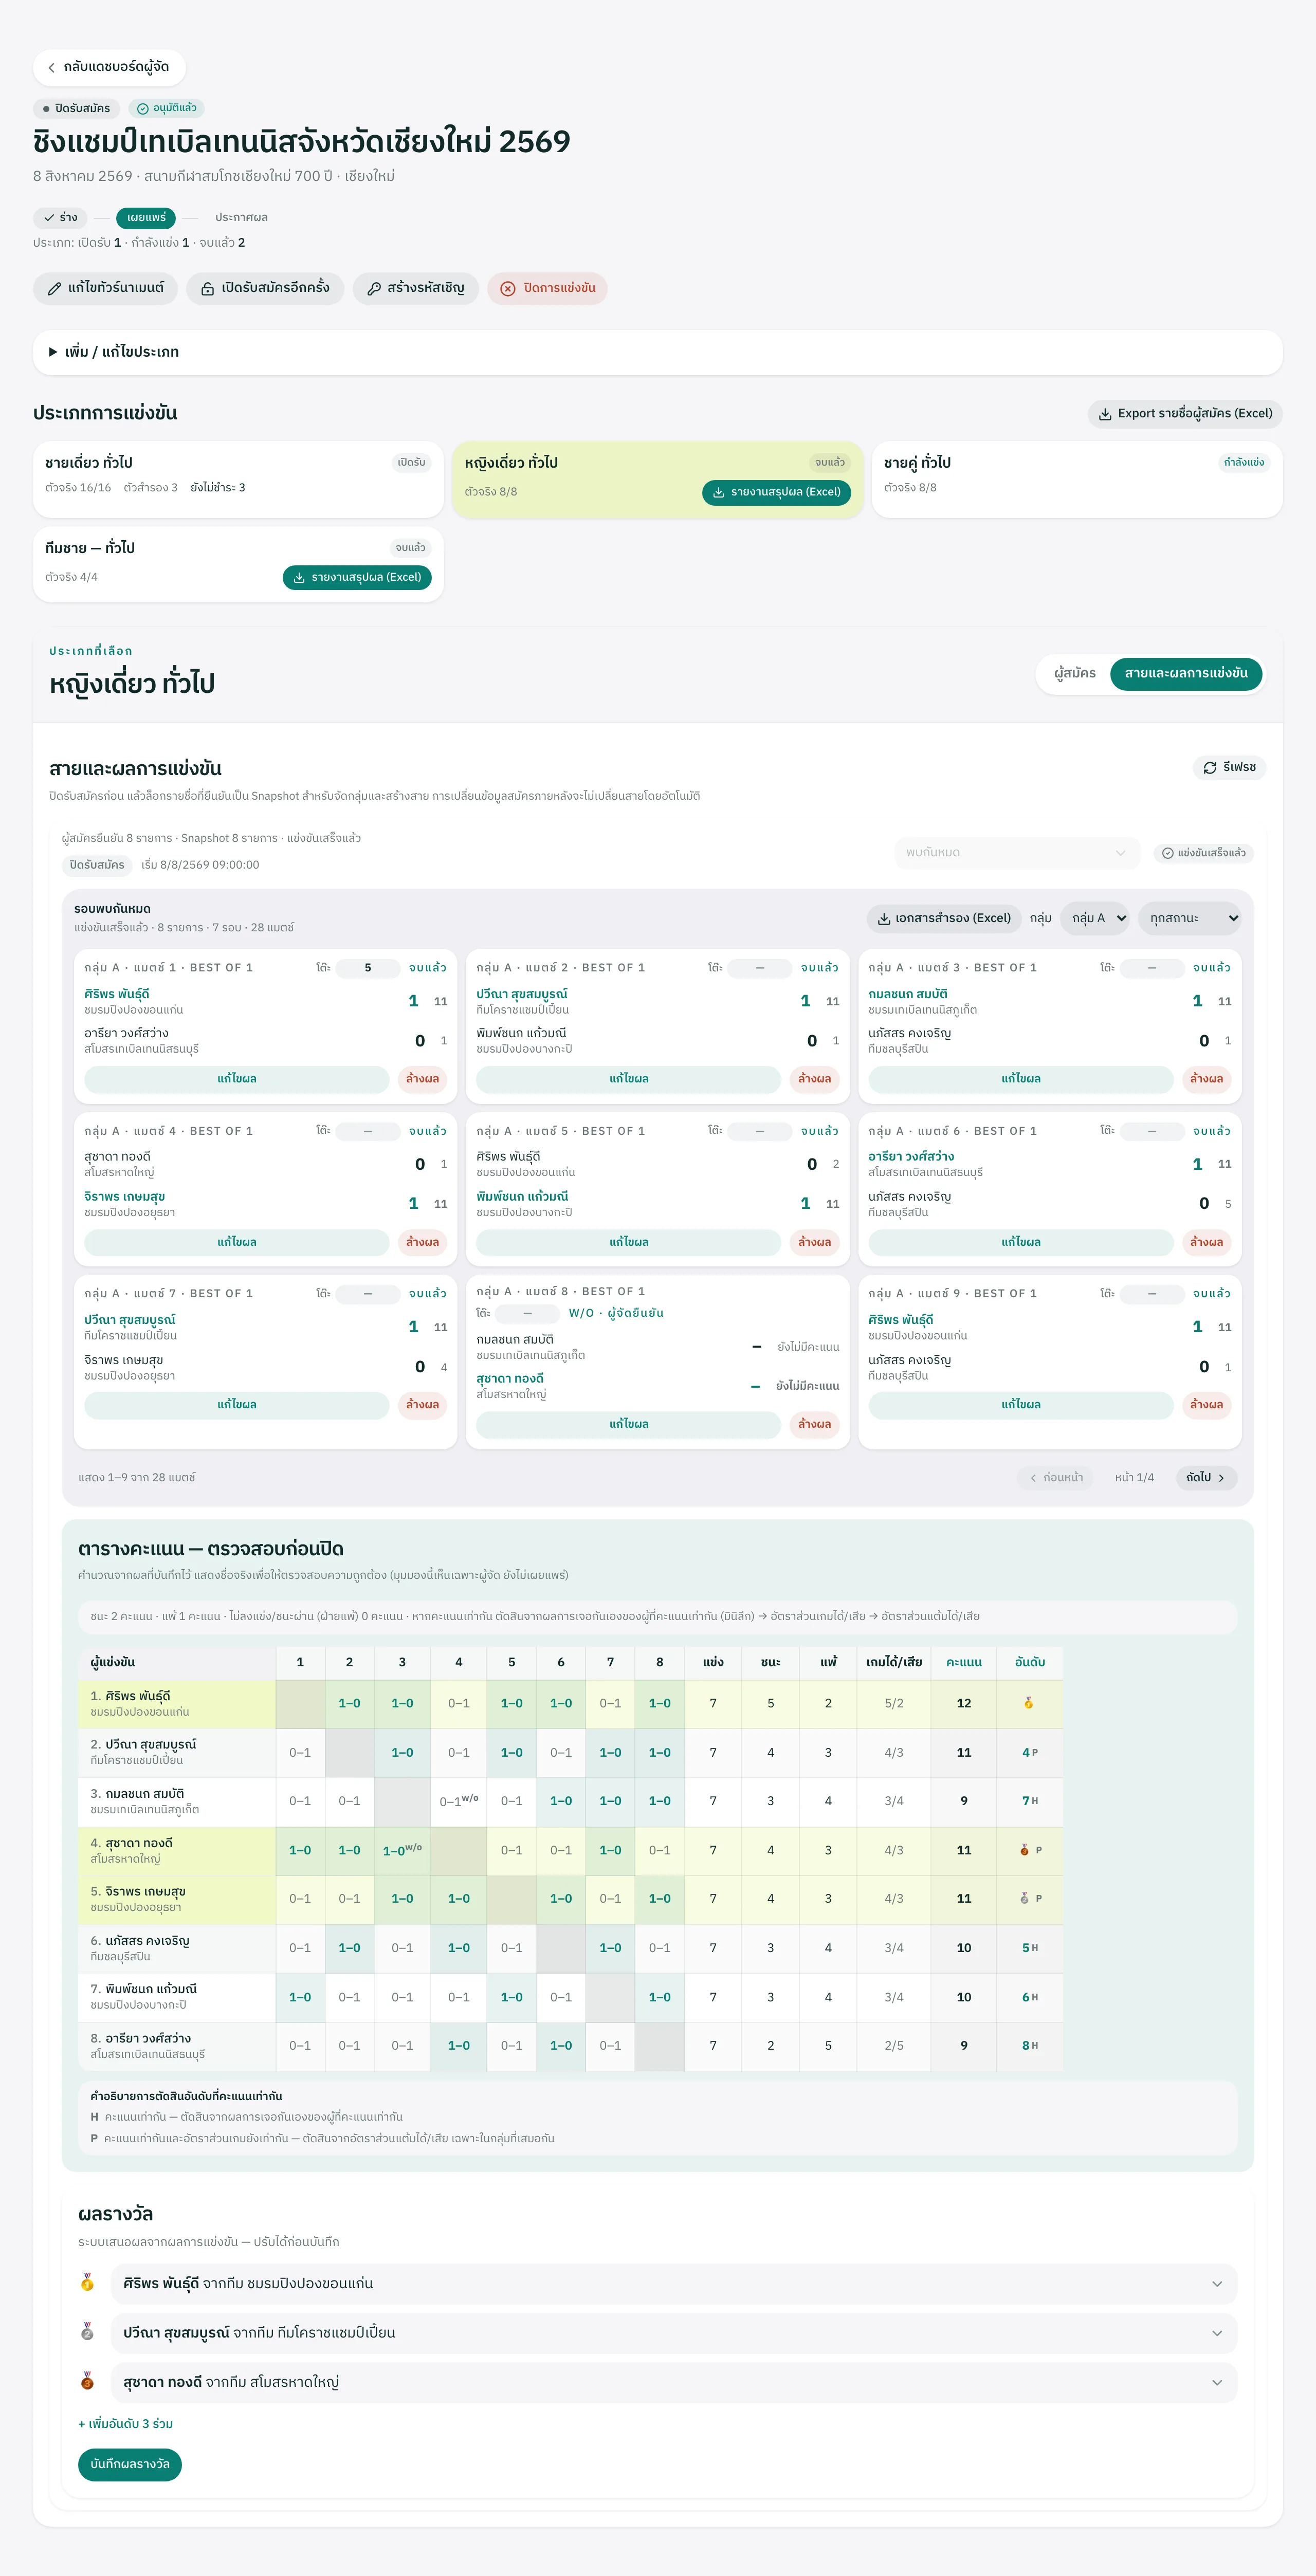Click the X-circle icon on ปิดการแข่งขัน
Image resolution: width=1316 pixels, height=2576 pixels.
tap(508, 289)
